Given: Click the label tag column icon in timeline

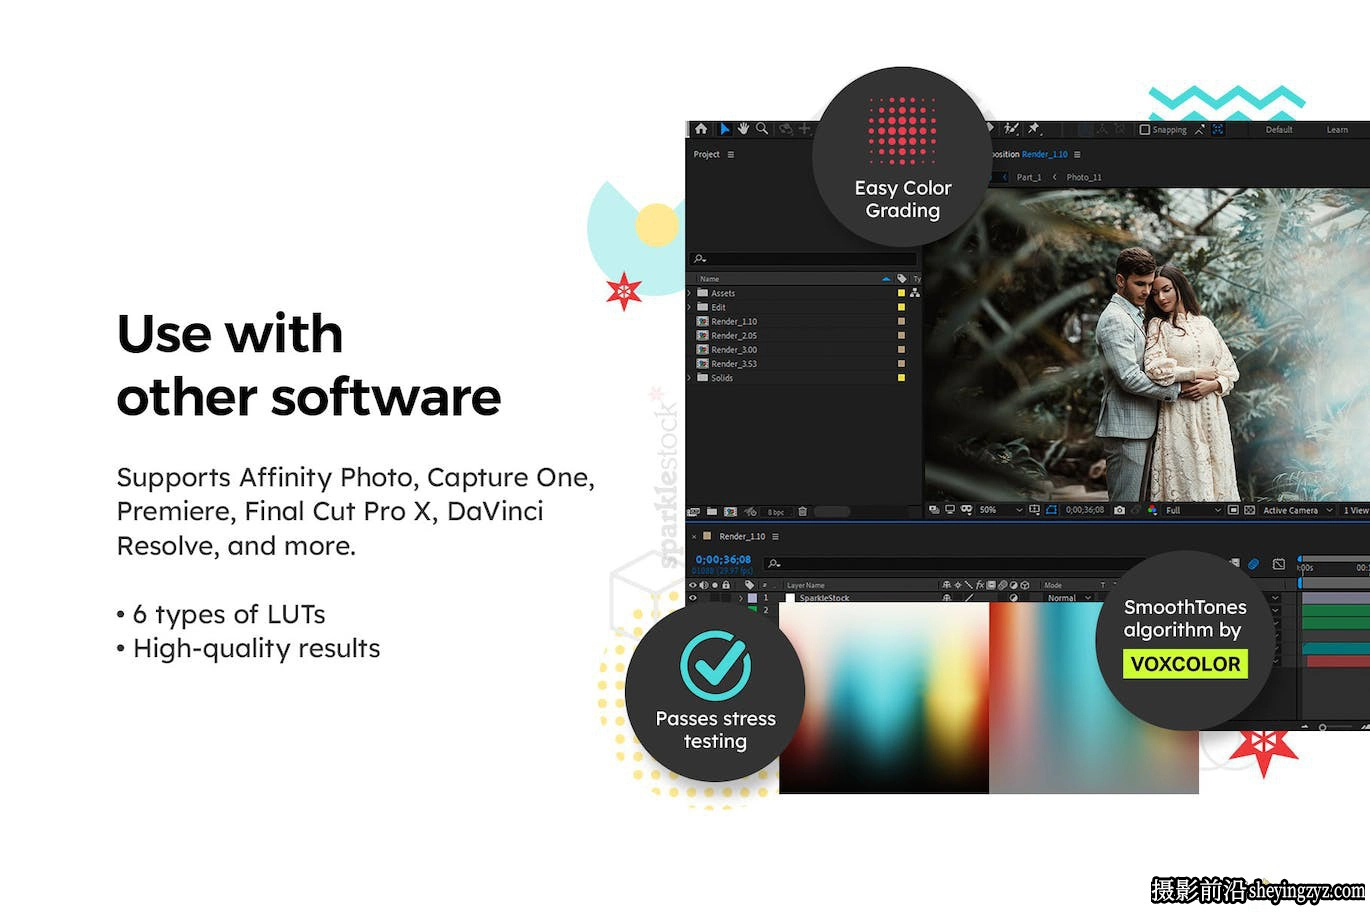Looking at the screenshot, I should (x=749, y=585).
